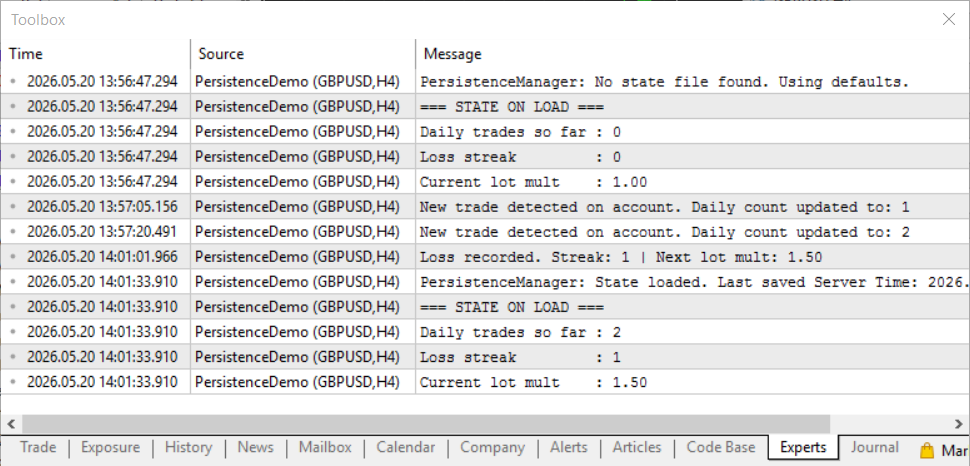The image size is (970, 466).
Task: Close the Toolbox panel
Action: [x=948, y=19]
